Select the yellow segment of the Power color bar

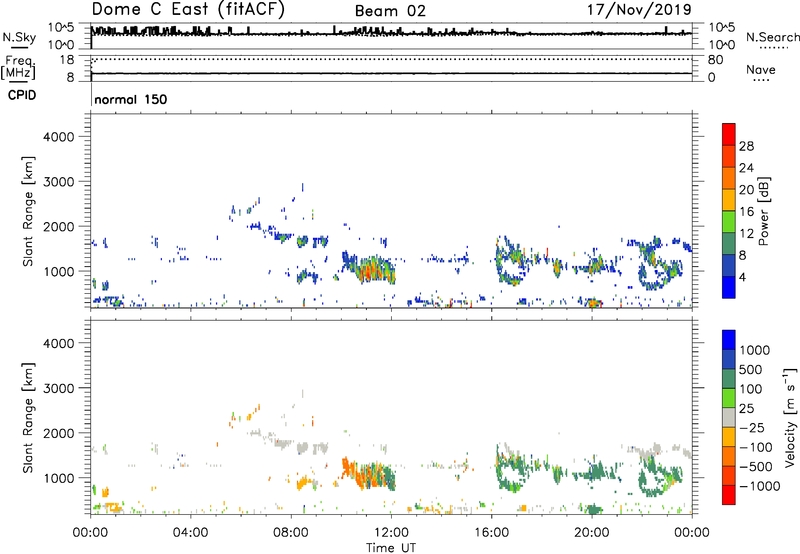[729, 200]
